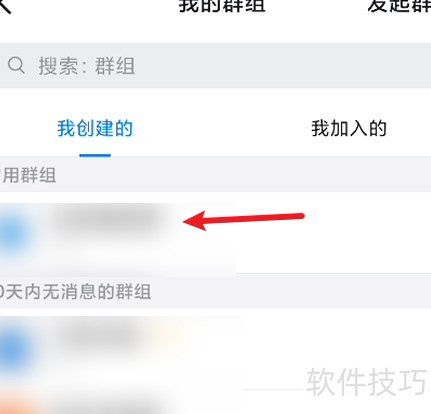Click the blue underline indicator under 我创建的
431x414 pixels.
pyautogui.click(x=95, y=155)
